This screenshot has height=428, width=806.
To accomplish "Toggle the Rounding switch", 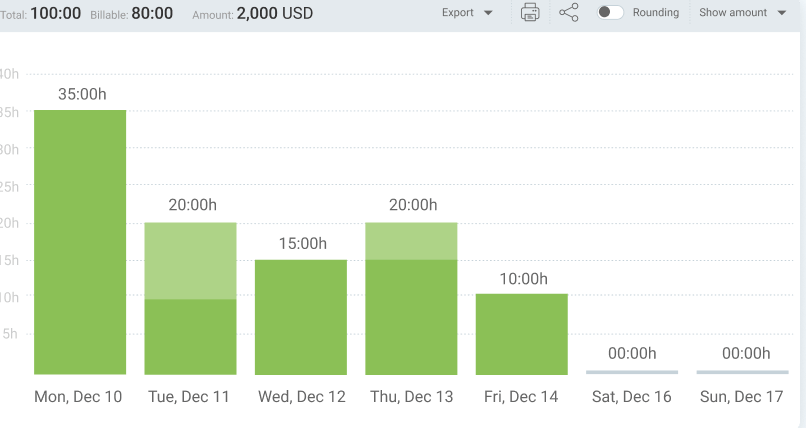I will click(610, 13).
